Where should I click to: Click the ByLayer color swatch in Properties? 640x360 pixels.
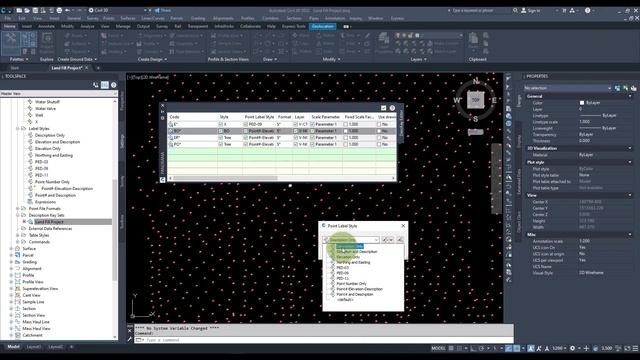pos(582,103)
